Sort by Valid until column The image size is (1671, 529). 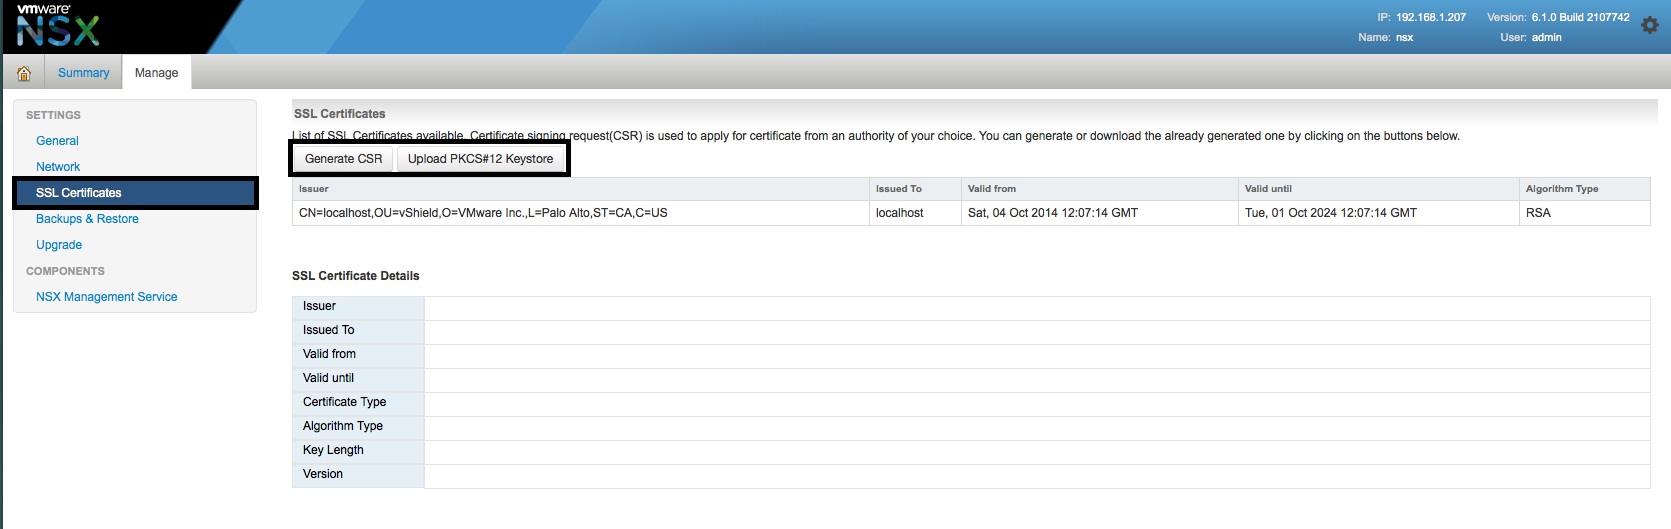tap(1268, 189)
